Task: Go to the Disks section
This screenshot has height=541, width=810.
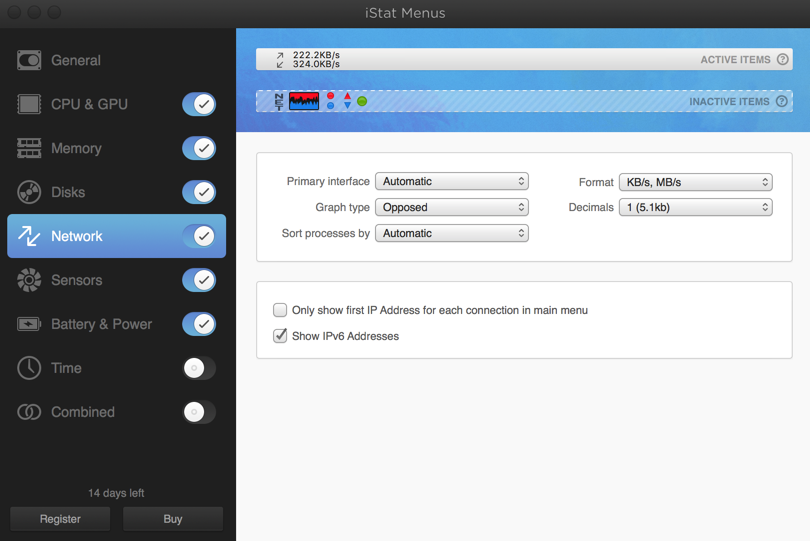Action: pyautogui.click(x=68, y=192)
